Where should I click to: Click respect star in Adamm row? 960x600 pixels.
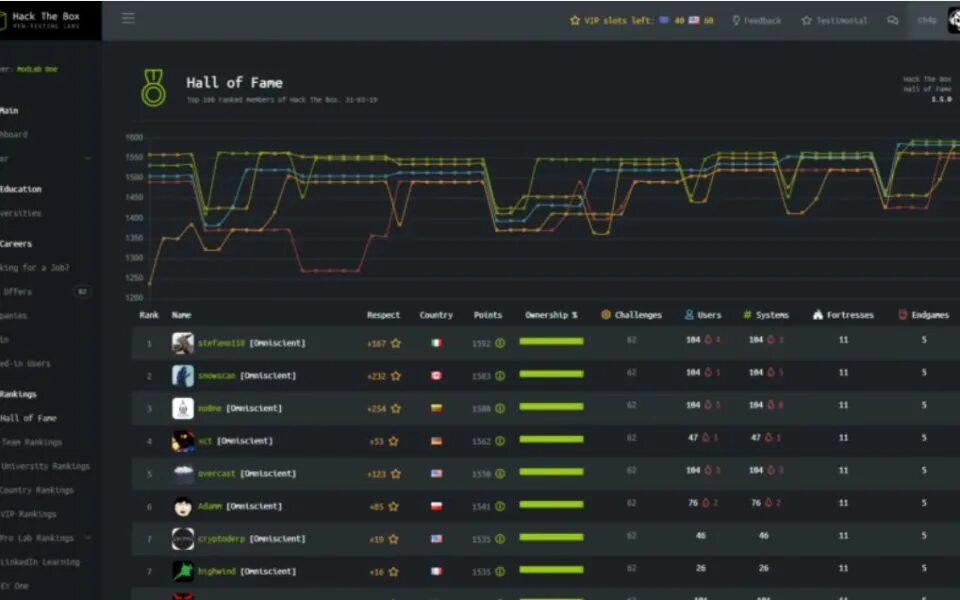pyautogui.click(x=394, y=506)
